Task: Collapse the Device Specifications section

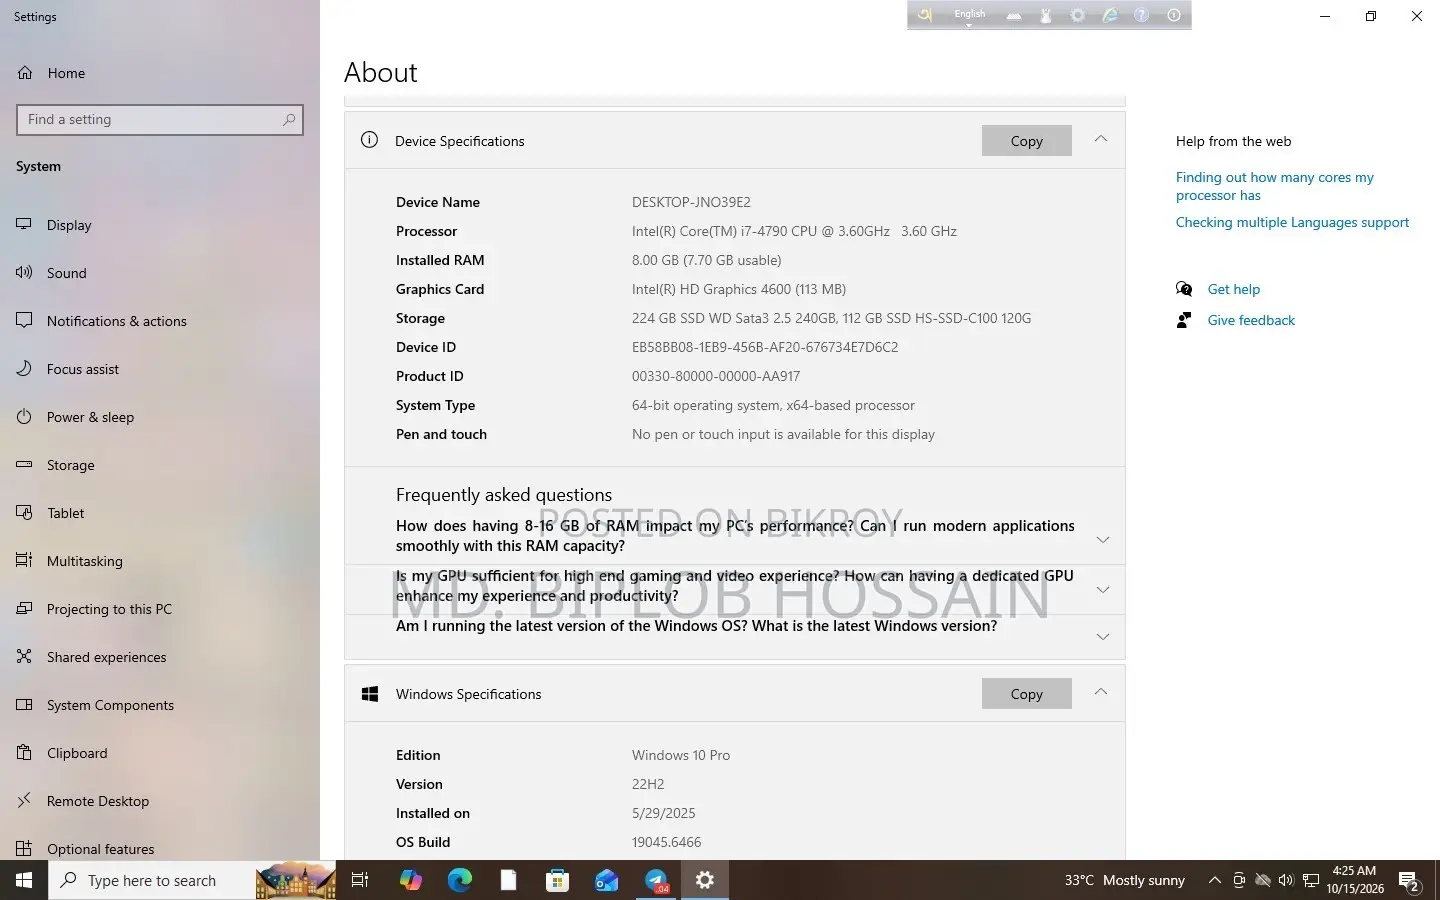Action: pyautogui.click(x=1100, y=139)
